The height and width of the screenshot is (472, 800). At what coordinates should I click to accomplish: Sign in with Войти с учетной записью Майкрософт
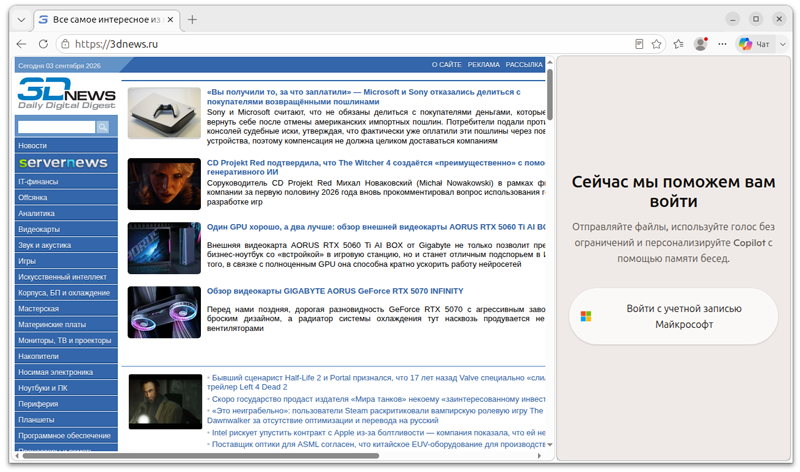(673, 316)
